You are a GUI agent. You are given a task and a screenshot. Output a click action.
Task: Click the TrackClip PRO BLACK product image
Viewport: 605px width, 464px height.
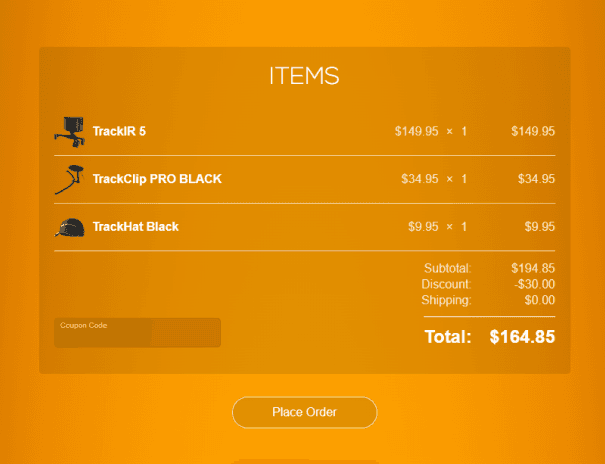[69, 179]
